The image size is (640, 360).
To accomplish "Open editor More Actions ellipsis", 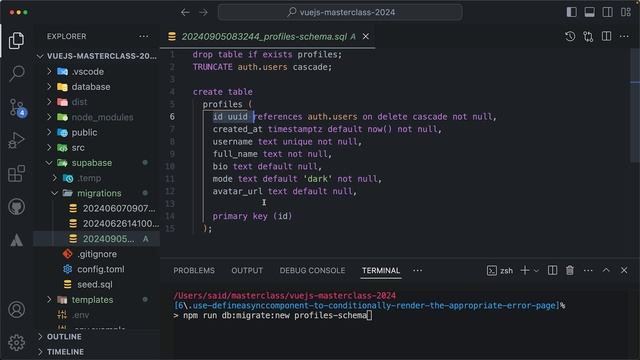I will 624,36.
